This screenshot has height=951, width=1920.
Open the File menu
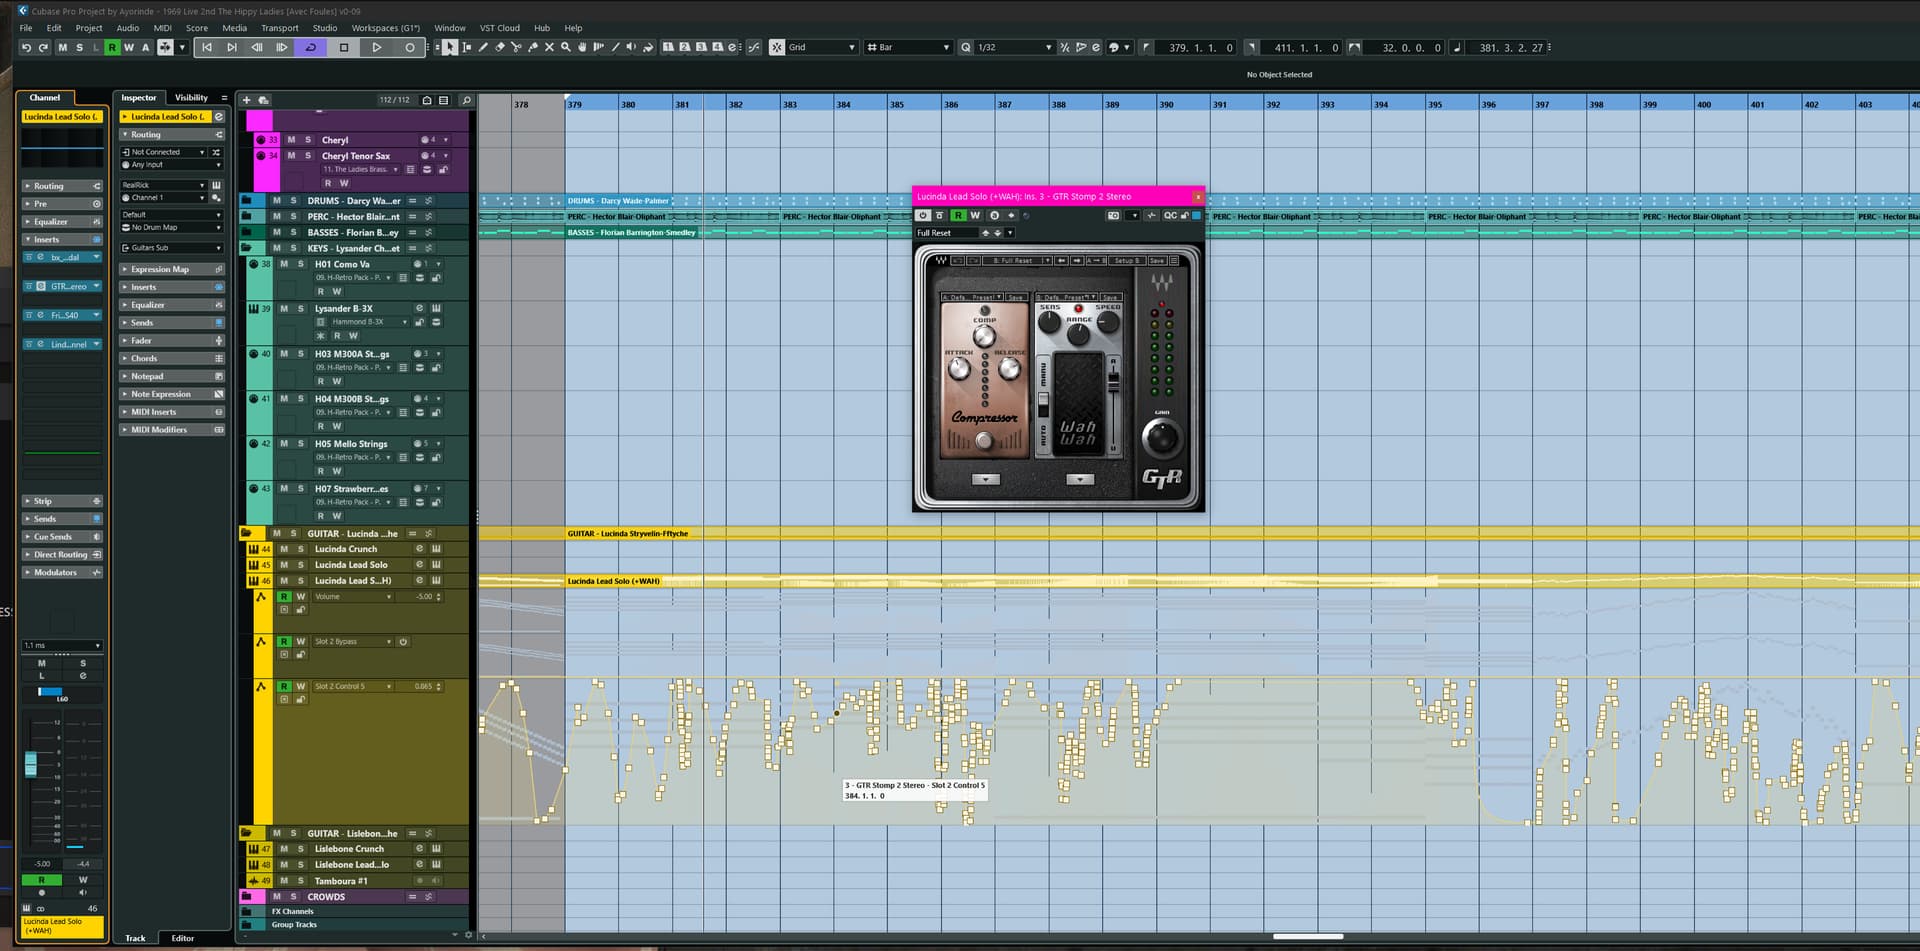tap(26, 28)
